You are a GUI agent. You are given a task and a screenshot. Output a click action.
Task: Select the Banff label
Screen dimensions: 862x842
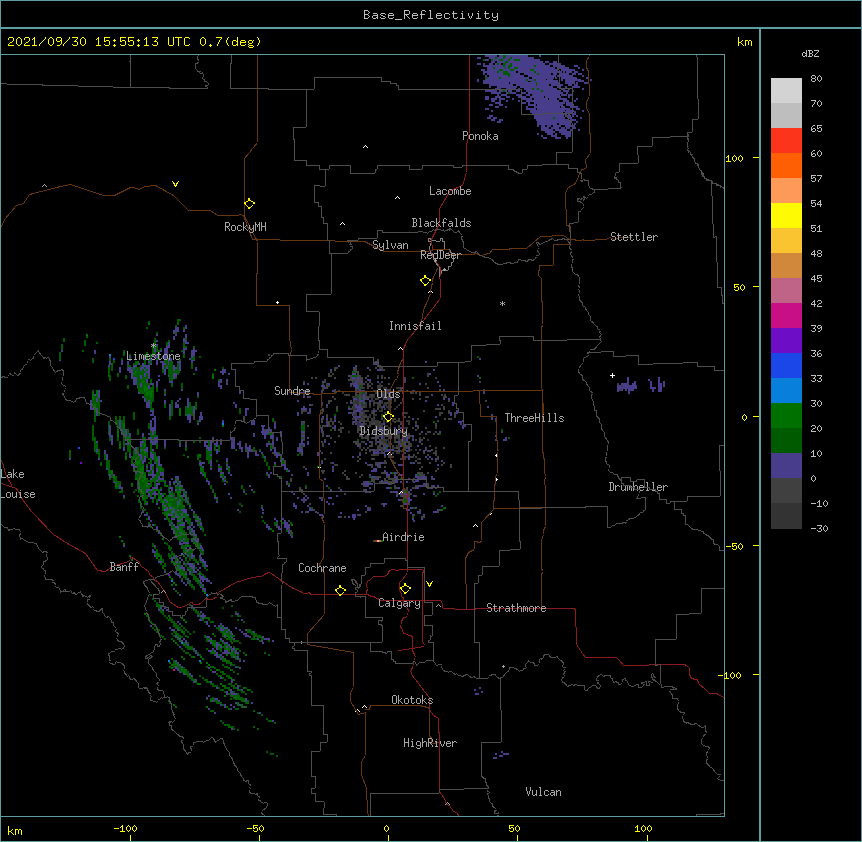124,567
